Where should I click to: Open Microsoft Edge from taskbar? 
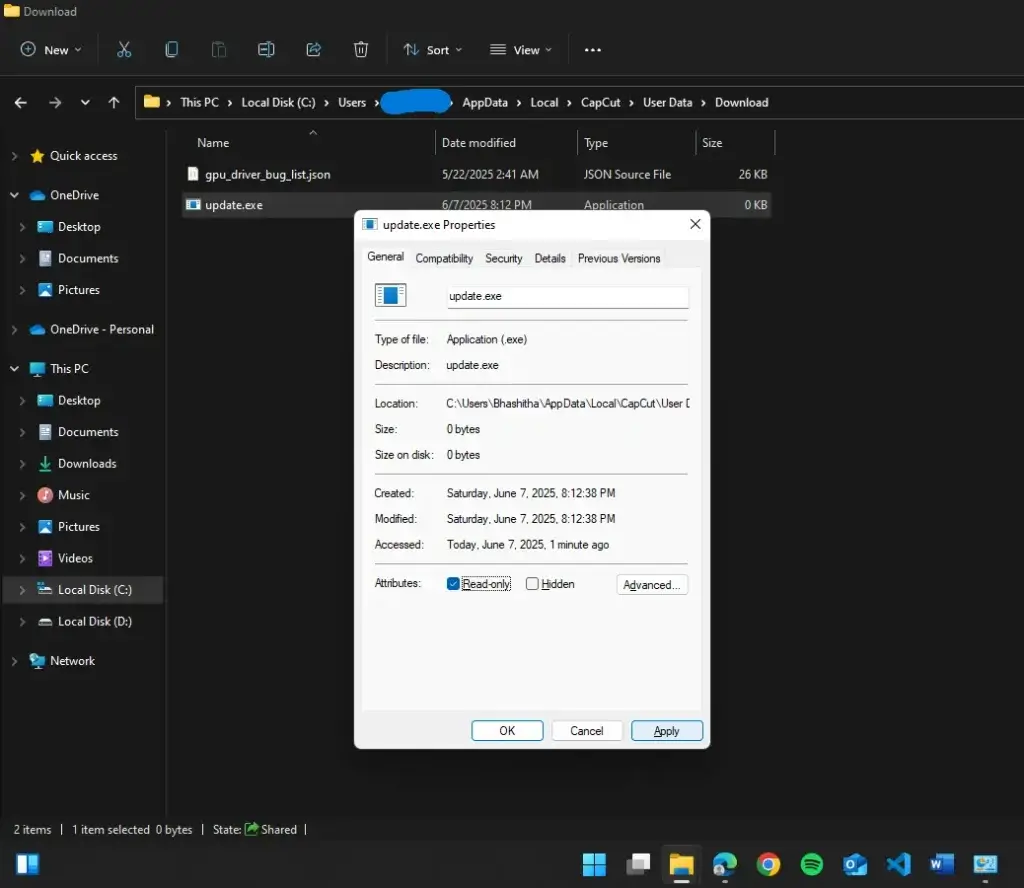tap(725, 864)
